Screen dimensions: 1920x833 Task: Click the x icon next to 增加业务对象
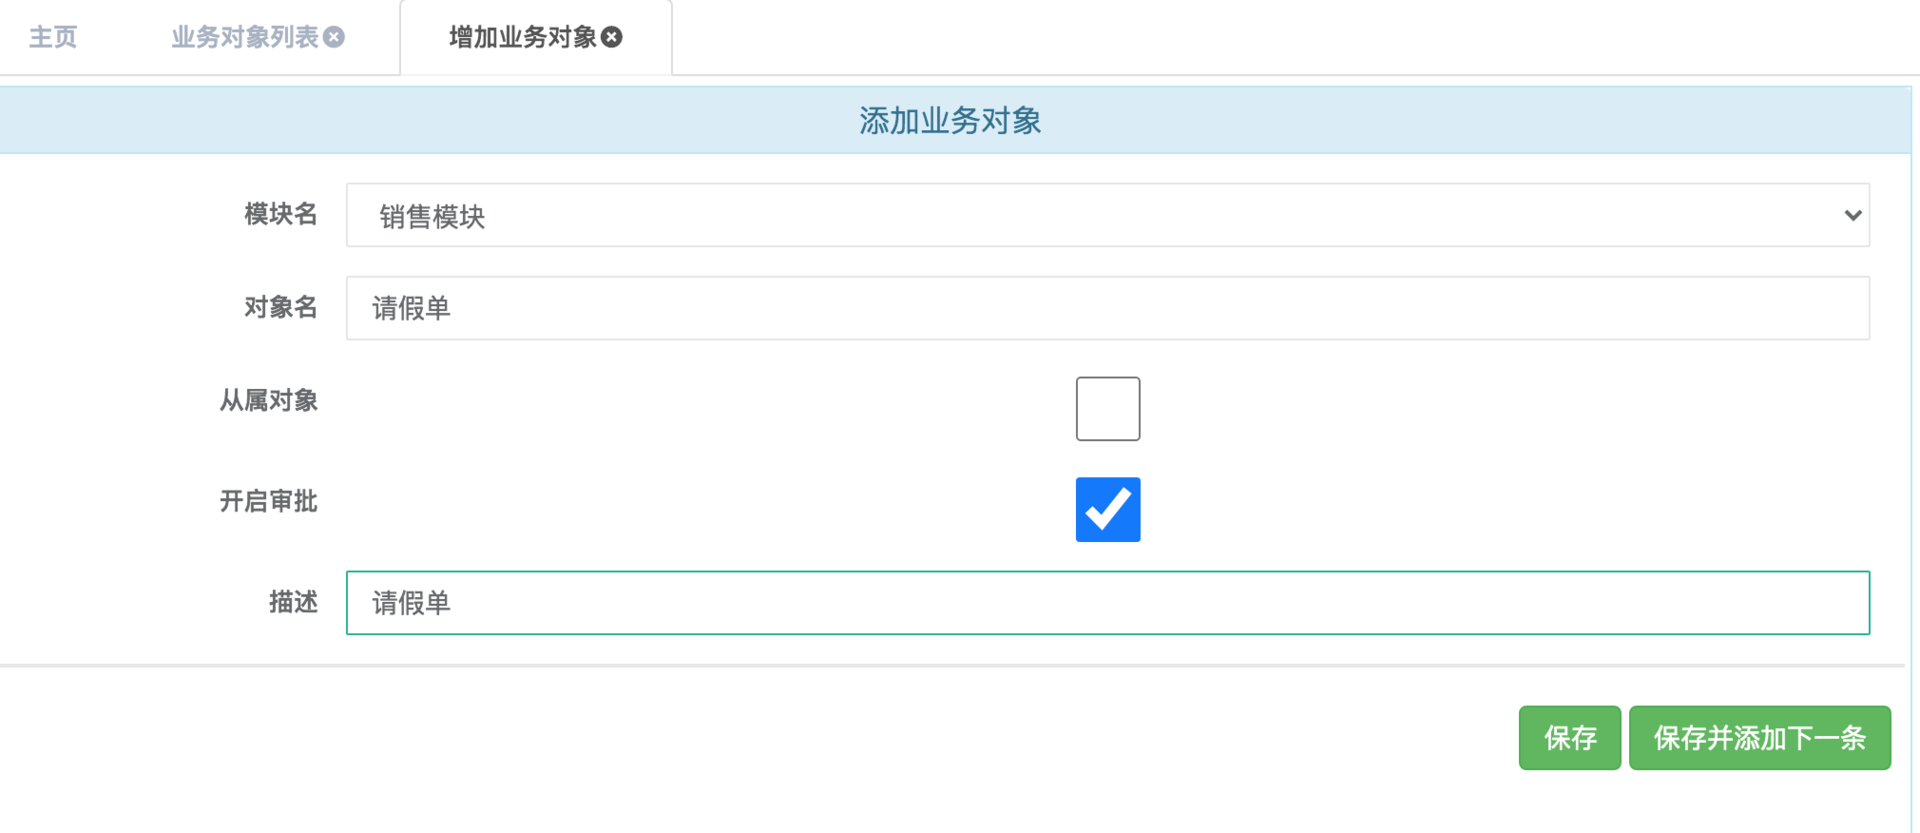pyautogui.click(x=613, y=37)
